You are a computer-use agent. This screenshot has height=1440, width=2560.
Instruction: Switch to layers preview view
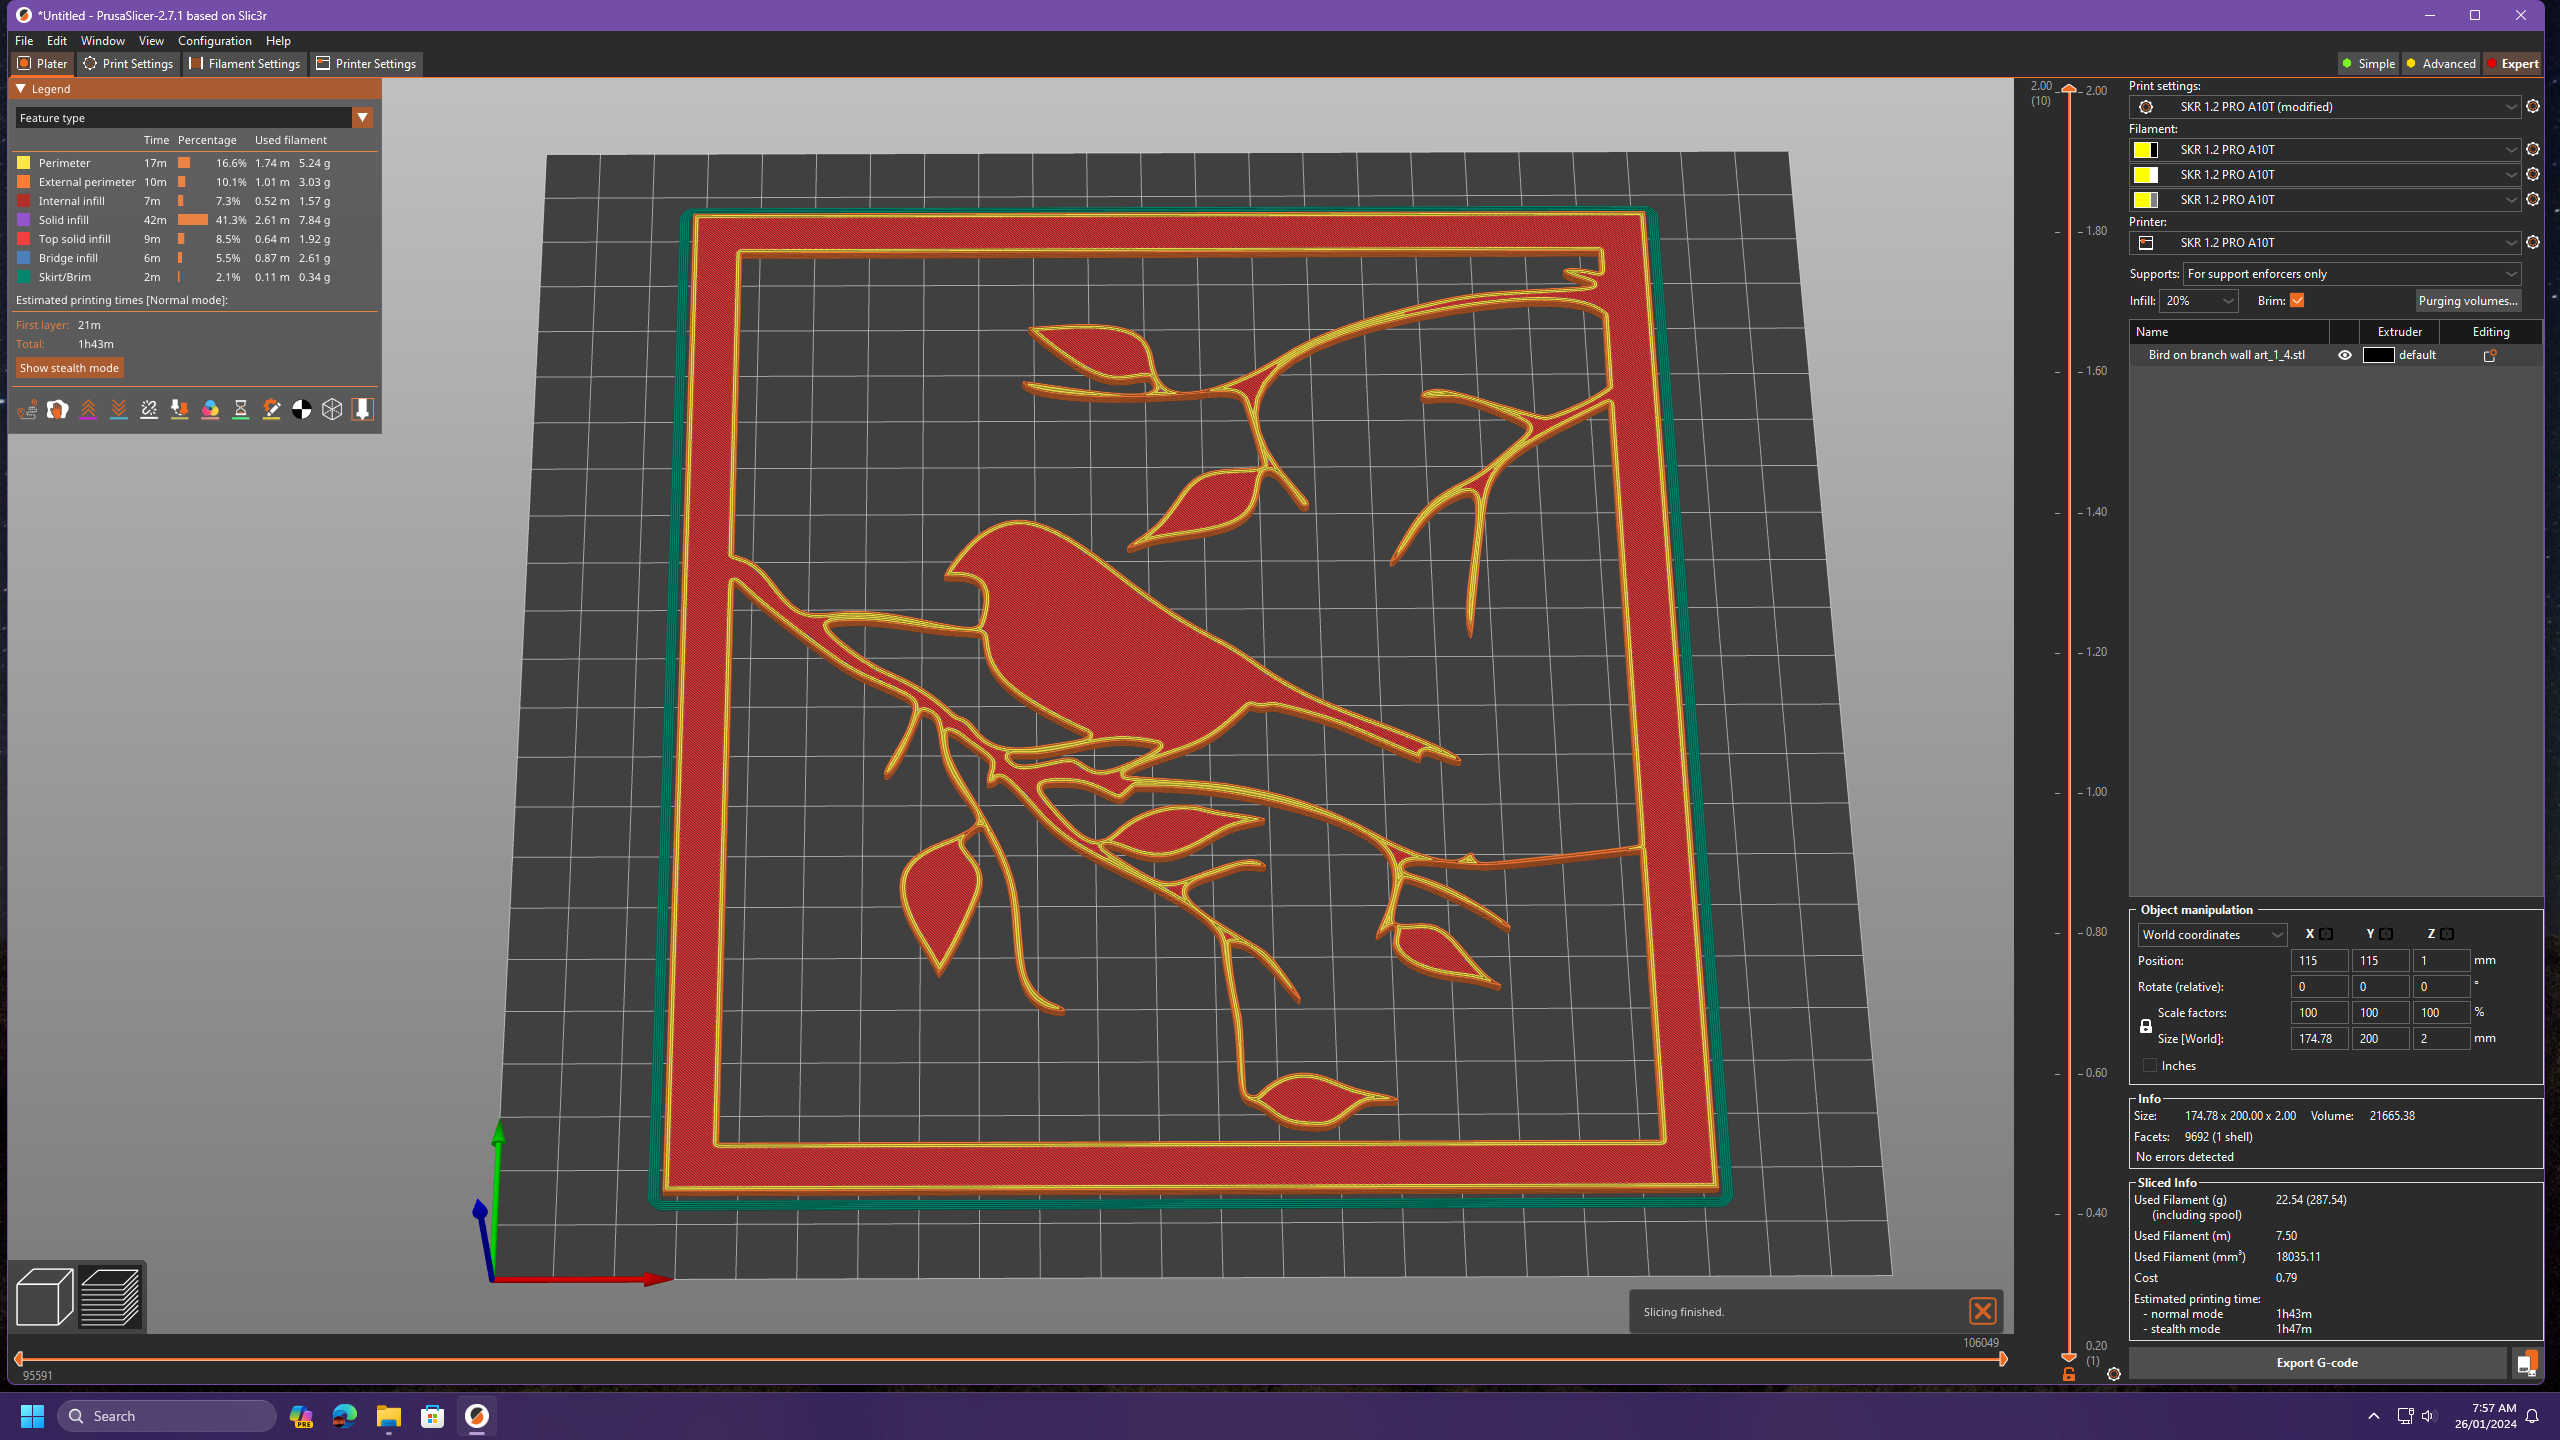click(x=110, y=1296)
